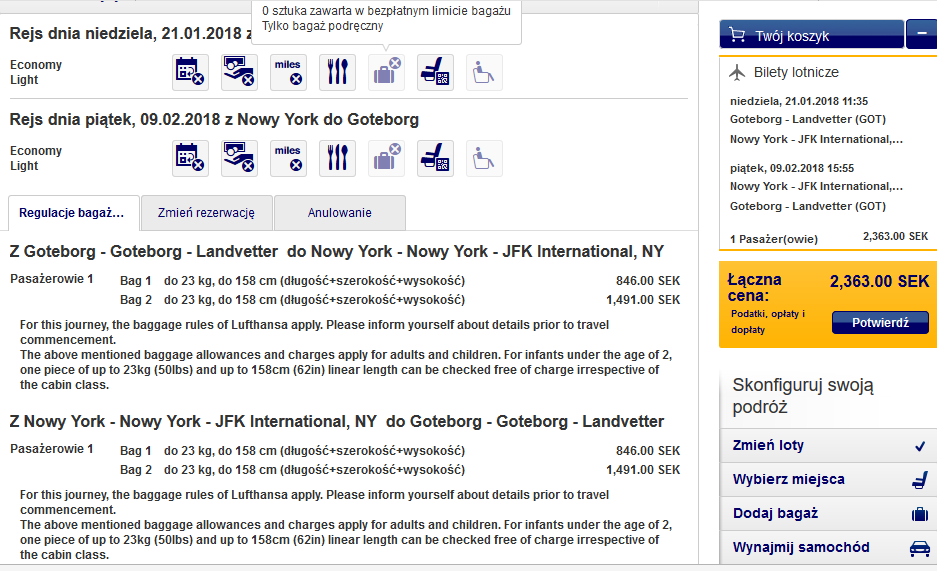The height and width of the screenshot is (571, 937).
Task: Click the checkmark beside Zmień loty
Action: tap(920, 446)
